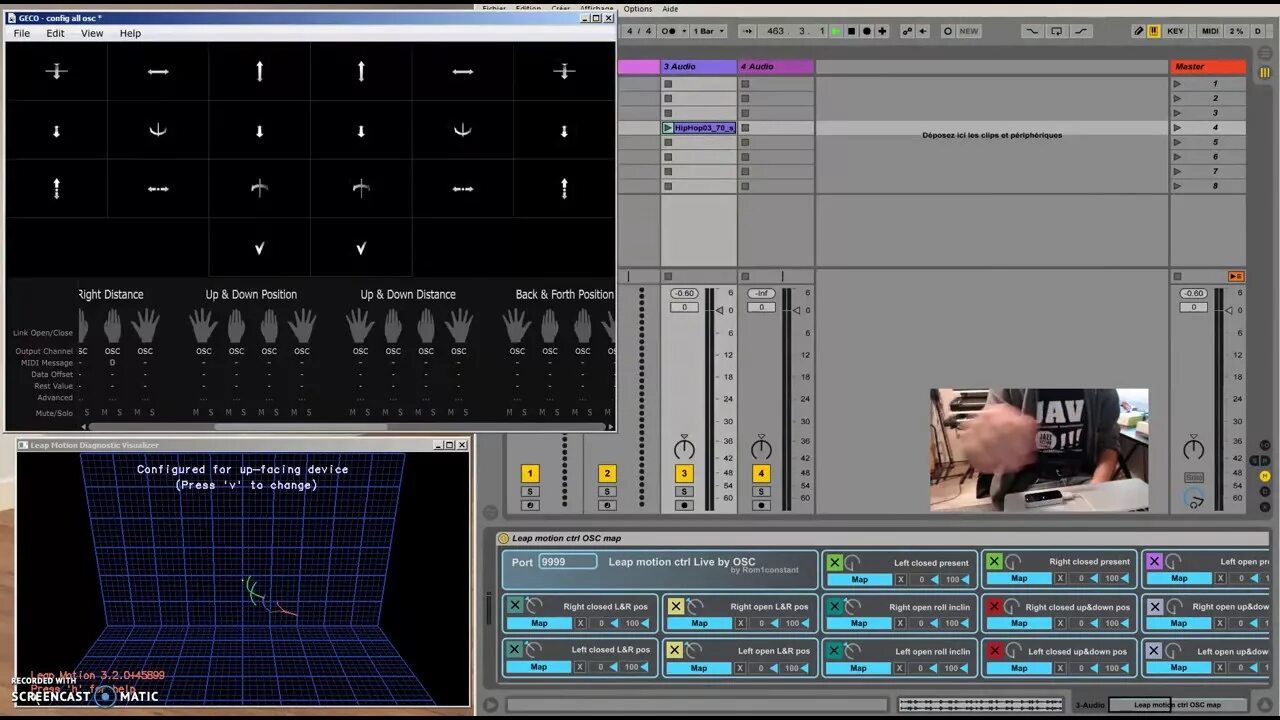Toggle track activator 1
The width and height of the screenshot is (1280, 720).
coord(530,474)
